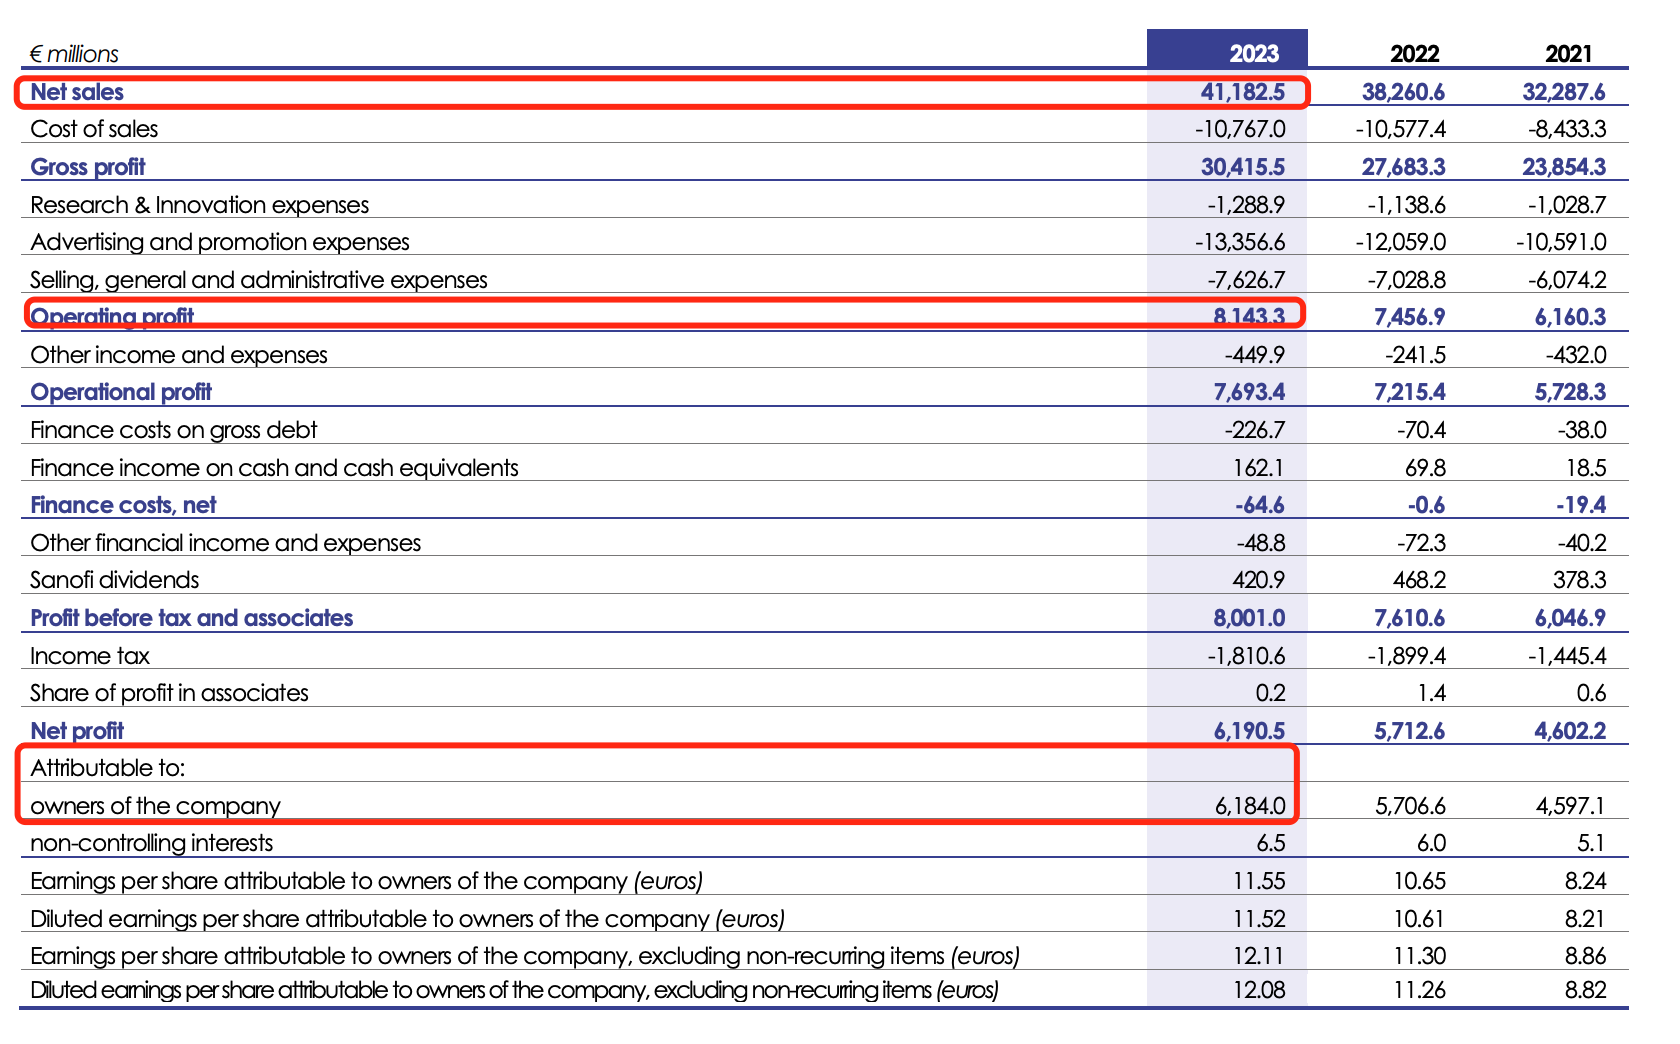This screenshot has width=1680, height=1044.
Task: Select the Research & Innovation expenses label
Action: pyautogui.click(x=200, y=205)
